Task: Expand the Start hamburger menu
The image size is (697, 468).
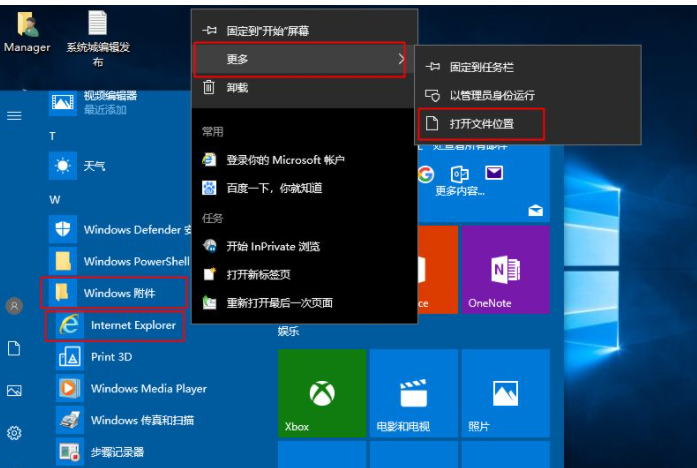Action: click(14, 116)
